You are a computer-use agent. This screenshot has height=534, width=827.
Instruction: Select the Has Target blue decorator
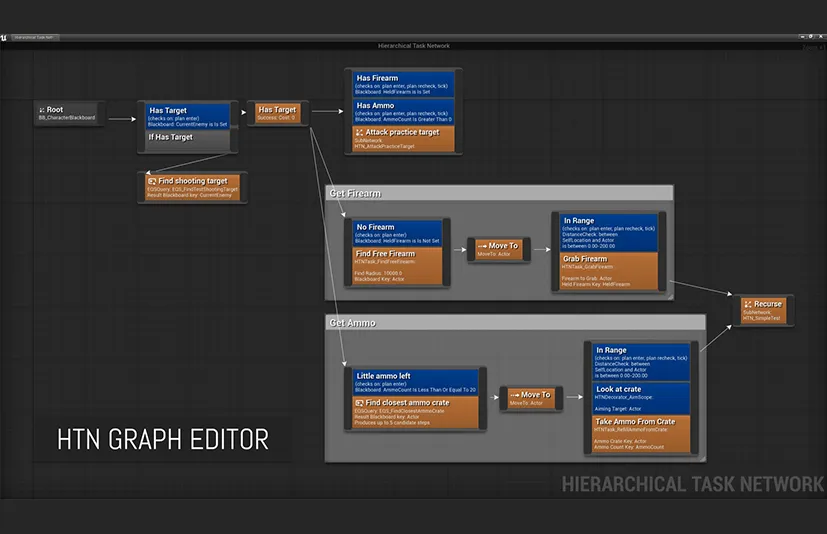tap(188, 116)
